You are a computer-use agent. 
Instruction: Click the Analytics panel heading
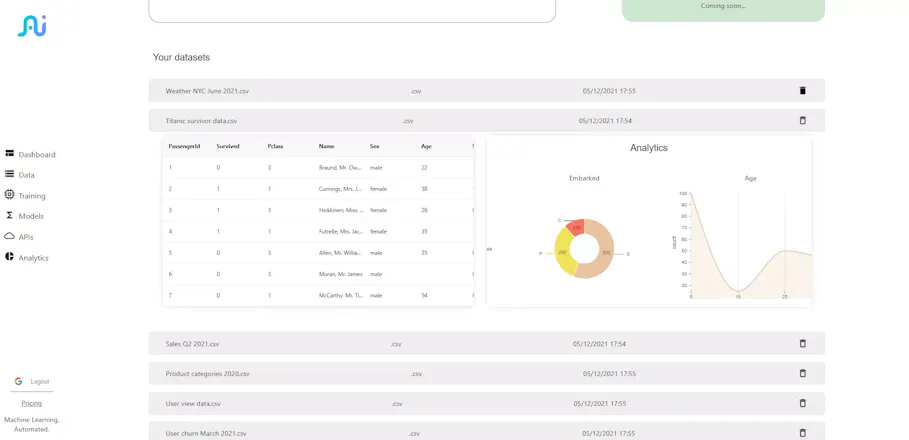[x=649, y=148]
